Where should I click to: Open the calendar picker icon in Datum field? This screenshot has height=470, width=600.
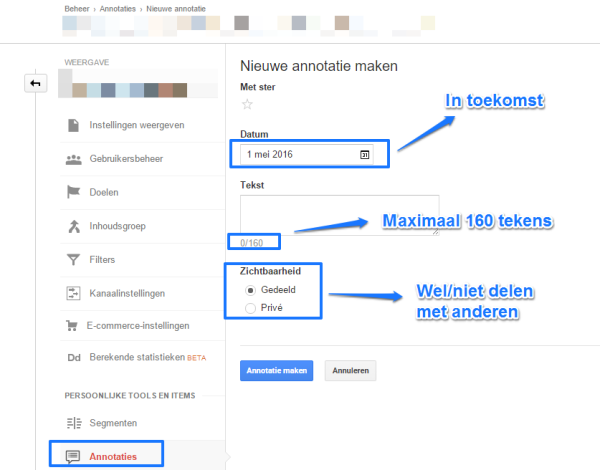click(x=365, y=155)
